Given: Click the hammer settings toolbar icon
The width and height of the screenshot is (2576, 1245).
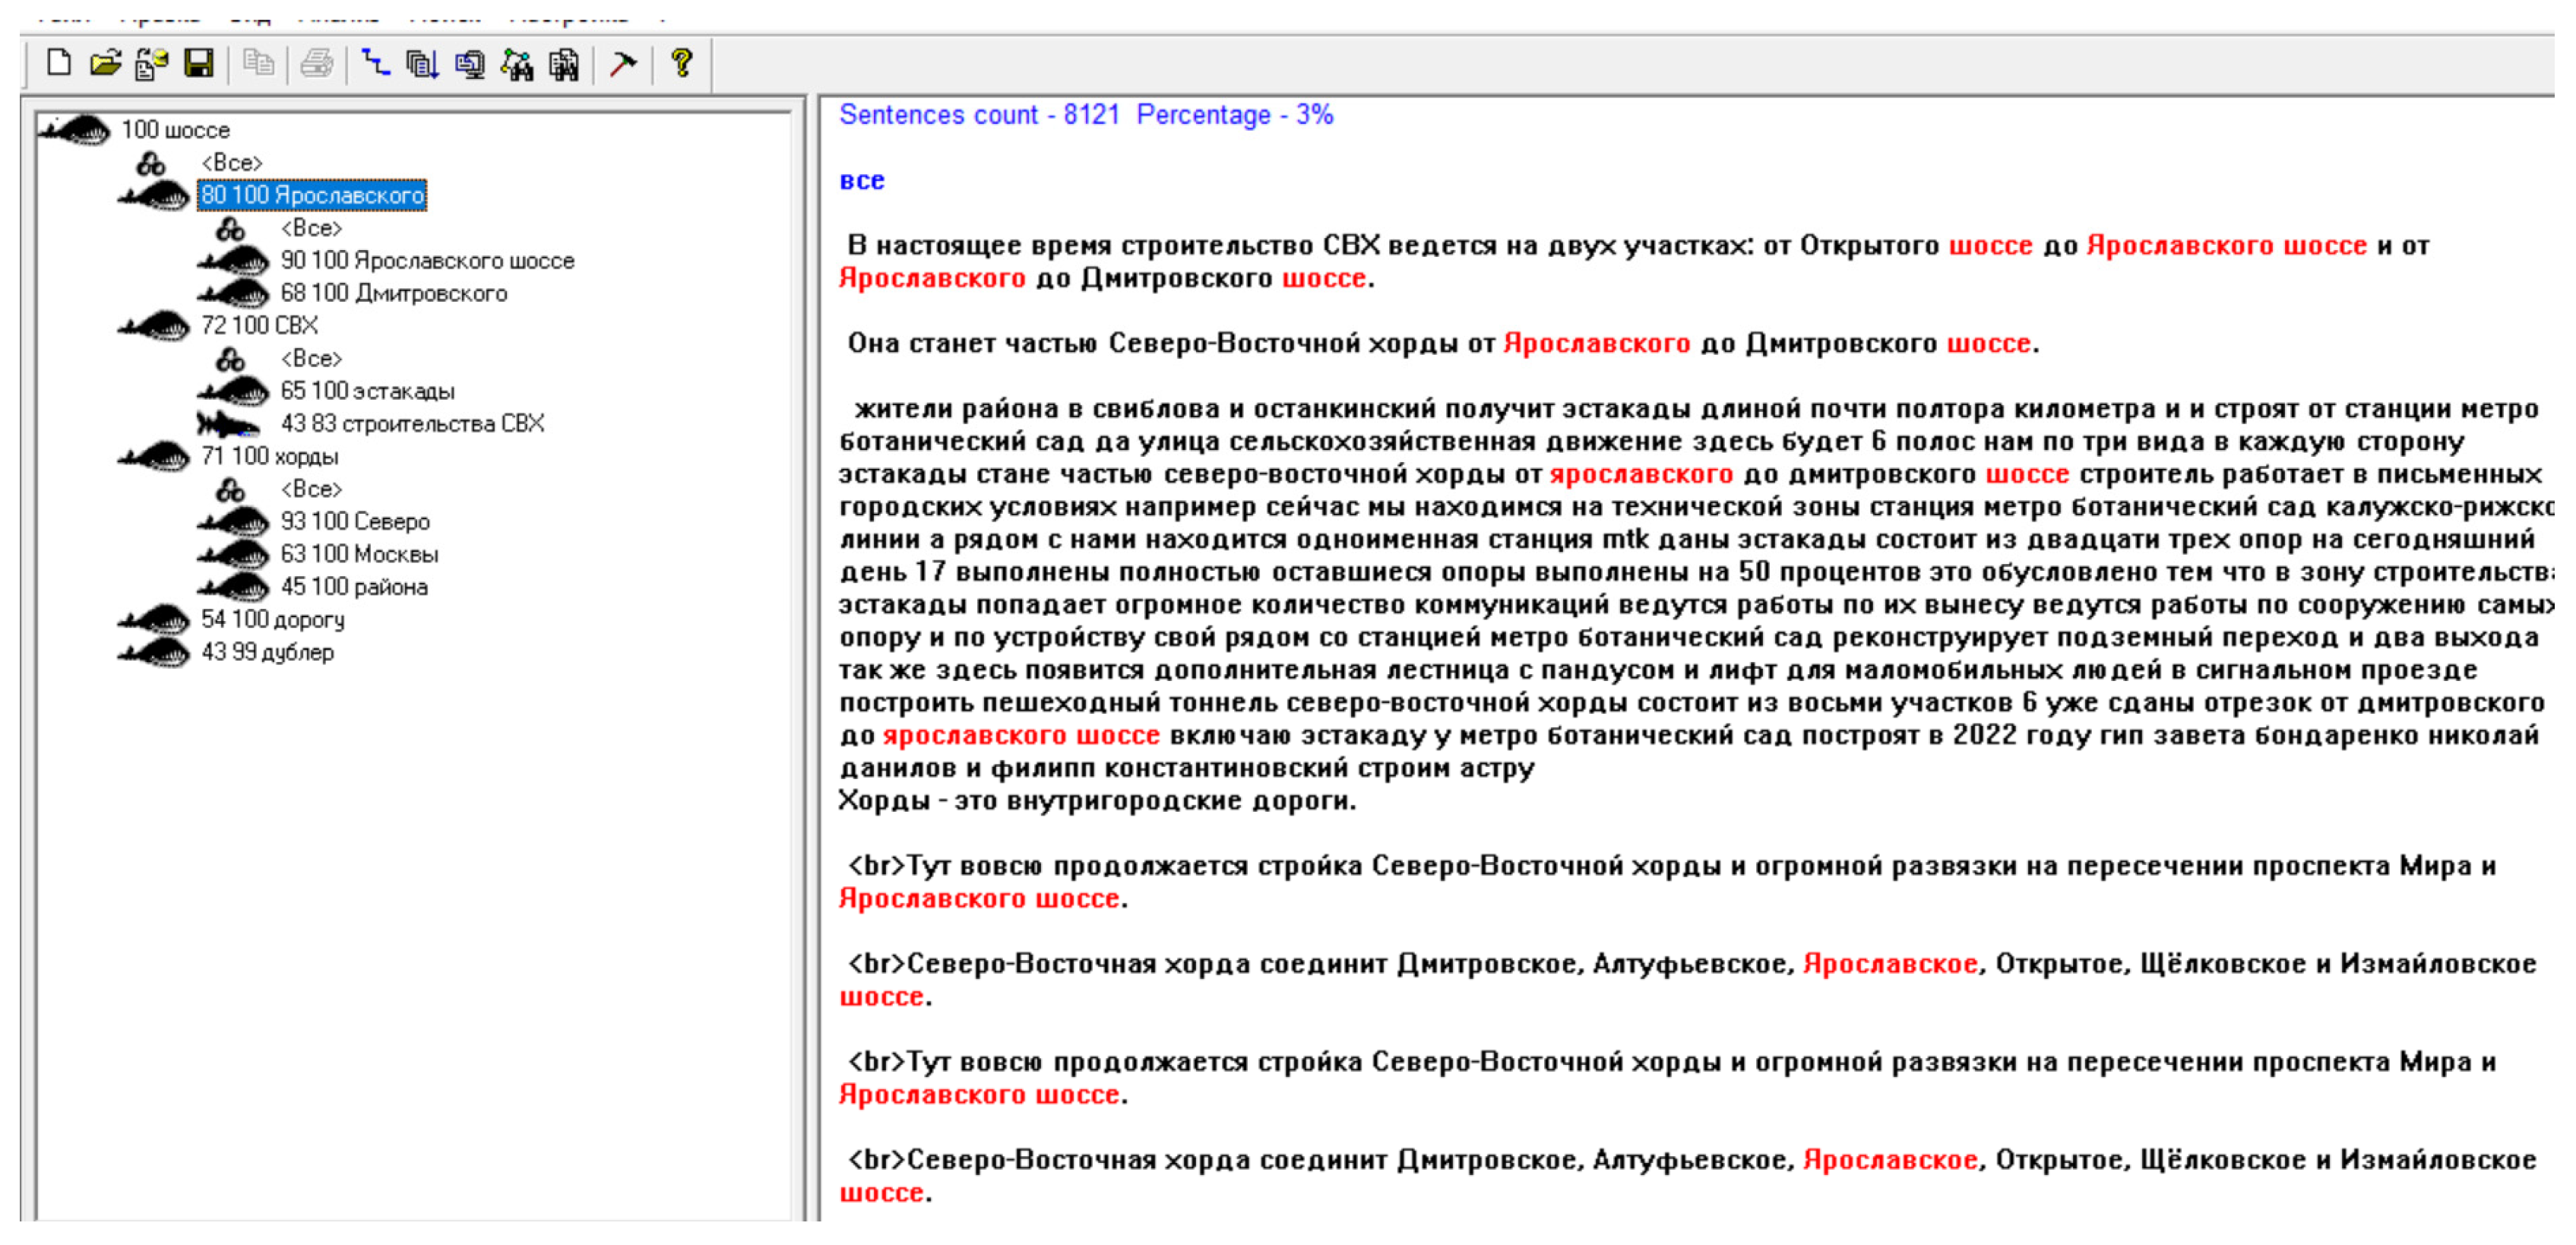Looking at the screenshot, I should coord(622,64).
